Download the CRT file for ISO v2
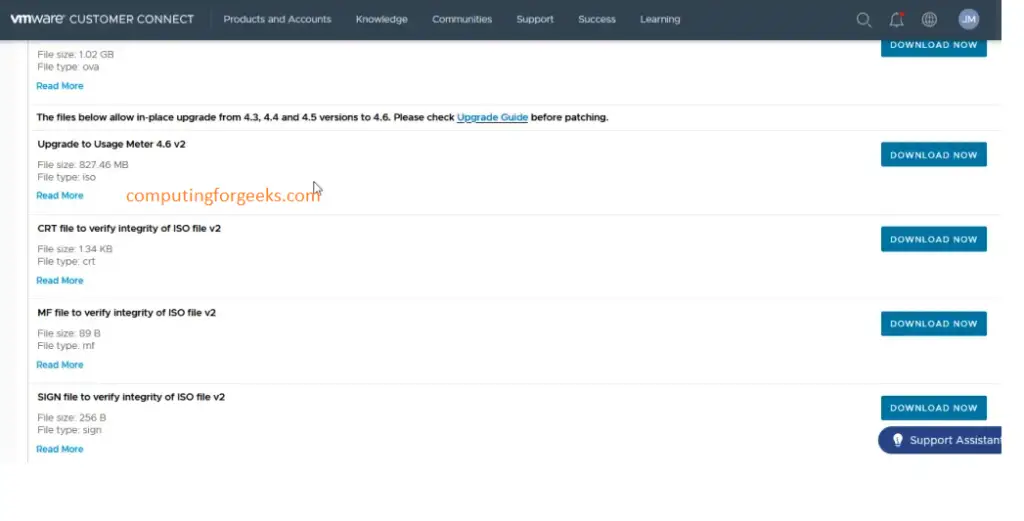The height and width of the screenshot is (521, 1024). point(933,239)
